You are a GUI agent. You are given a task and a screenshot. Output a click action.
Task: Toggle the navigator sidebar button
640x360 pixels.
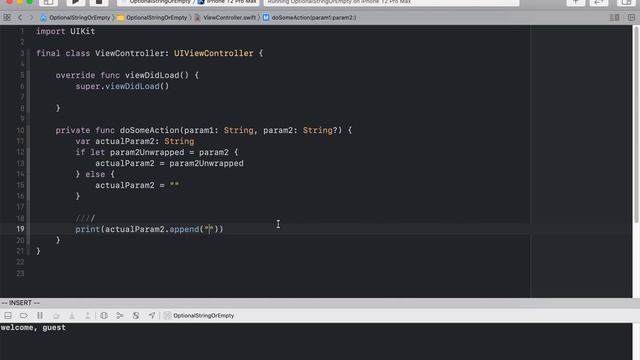click(48, 2)
